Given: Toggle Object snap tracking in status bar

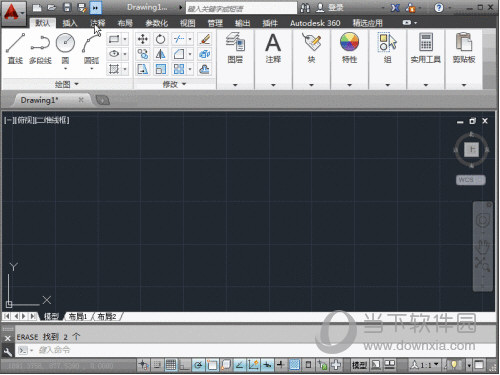Looking at the screenshot, I should coord(239,365).
